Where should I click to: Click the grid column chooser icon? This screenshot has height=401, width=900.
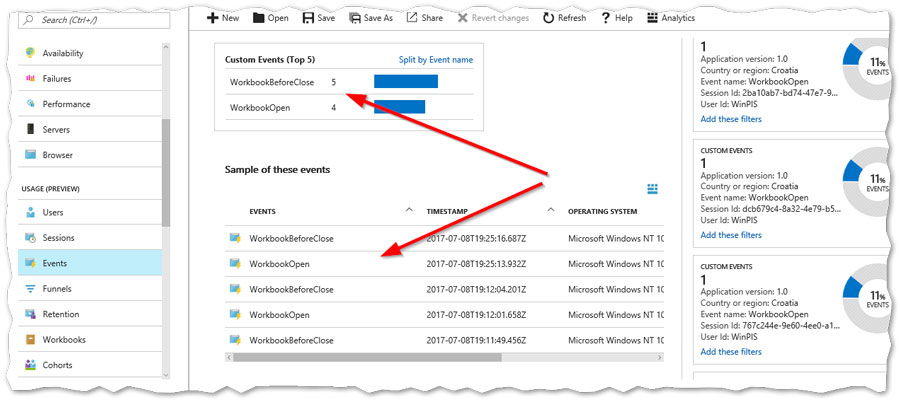coord(652,189)
